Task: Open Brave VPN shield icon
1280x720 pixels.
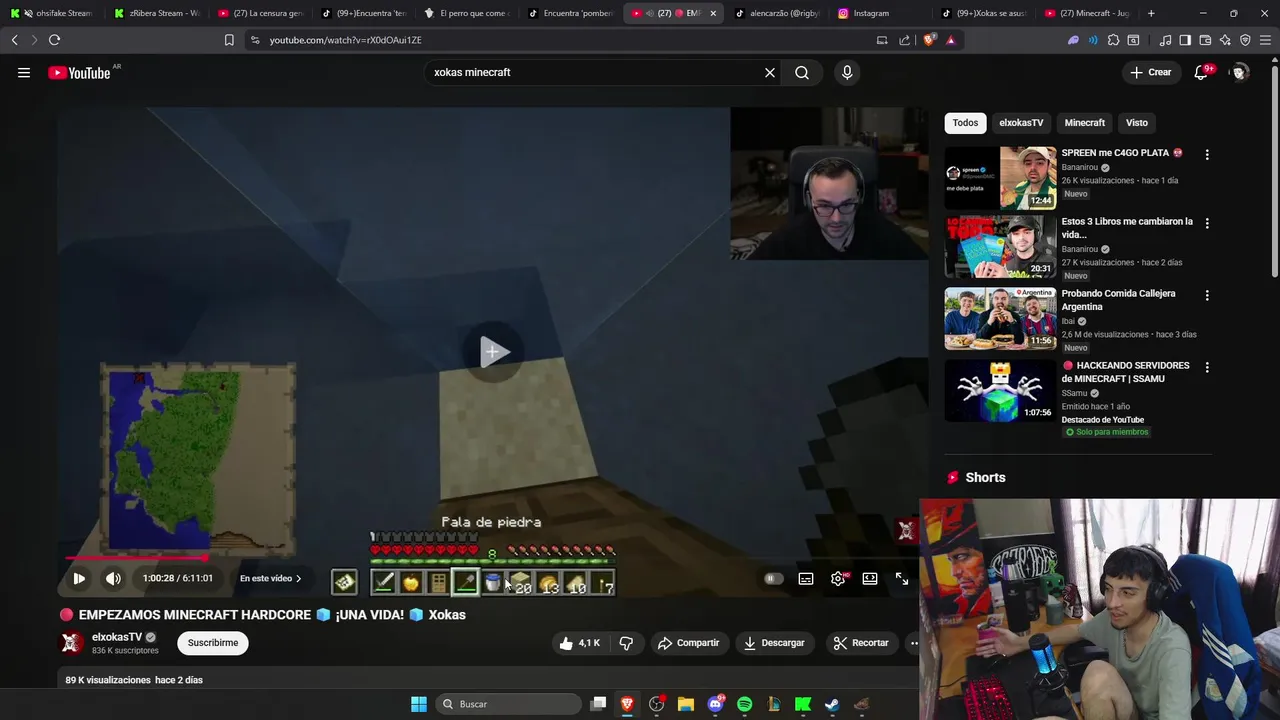Action: click(1245, 40)
